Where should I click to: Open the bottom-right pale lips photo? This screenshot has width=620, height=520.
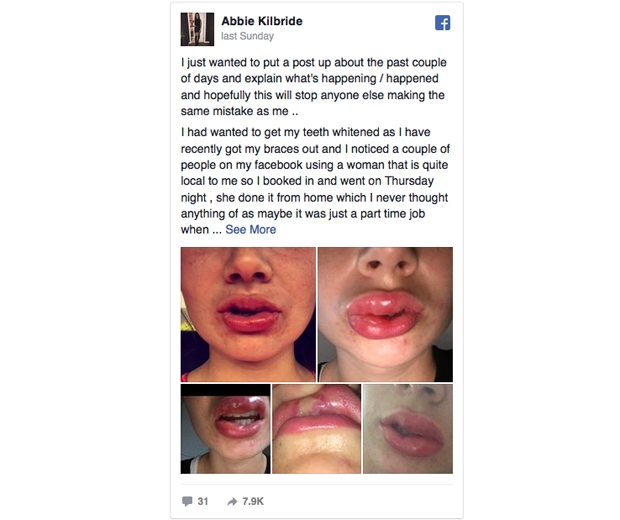tap(408, 429)
